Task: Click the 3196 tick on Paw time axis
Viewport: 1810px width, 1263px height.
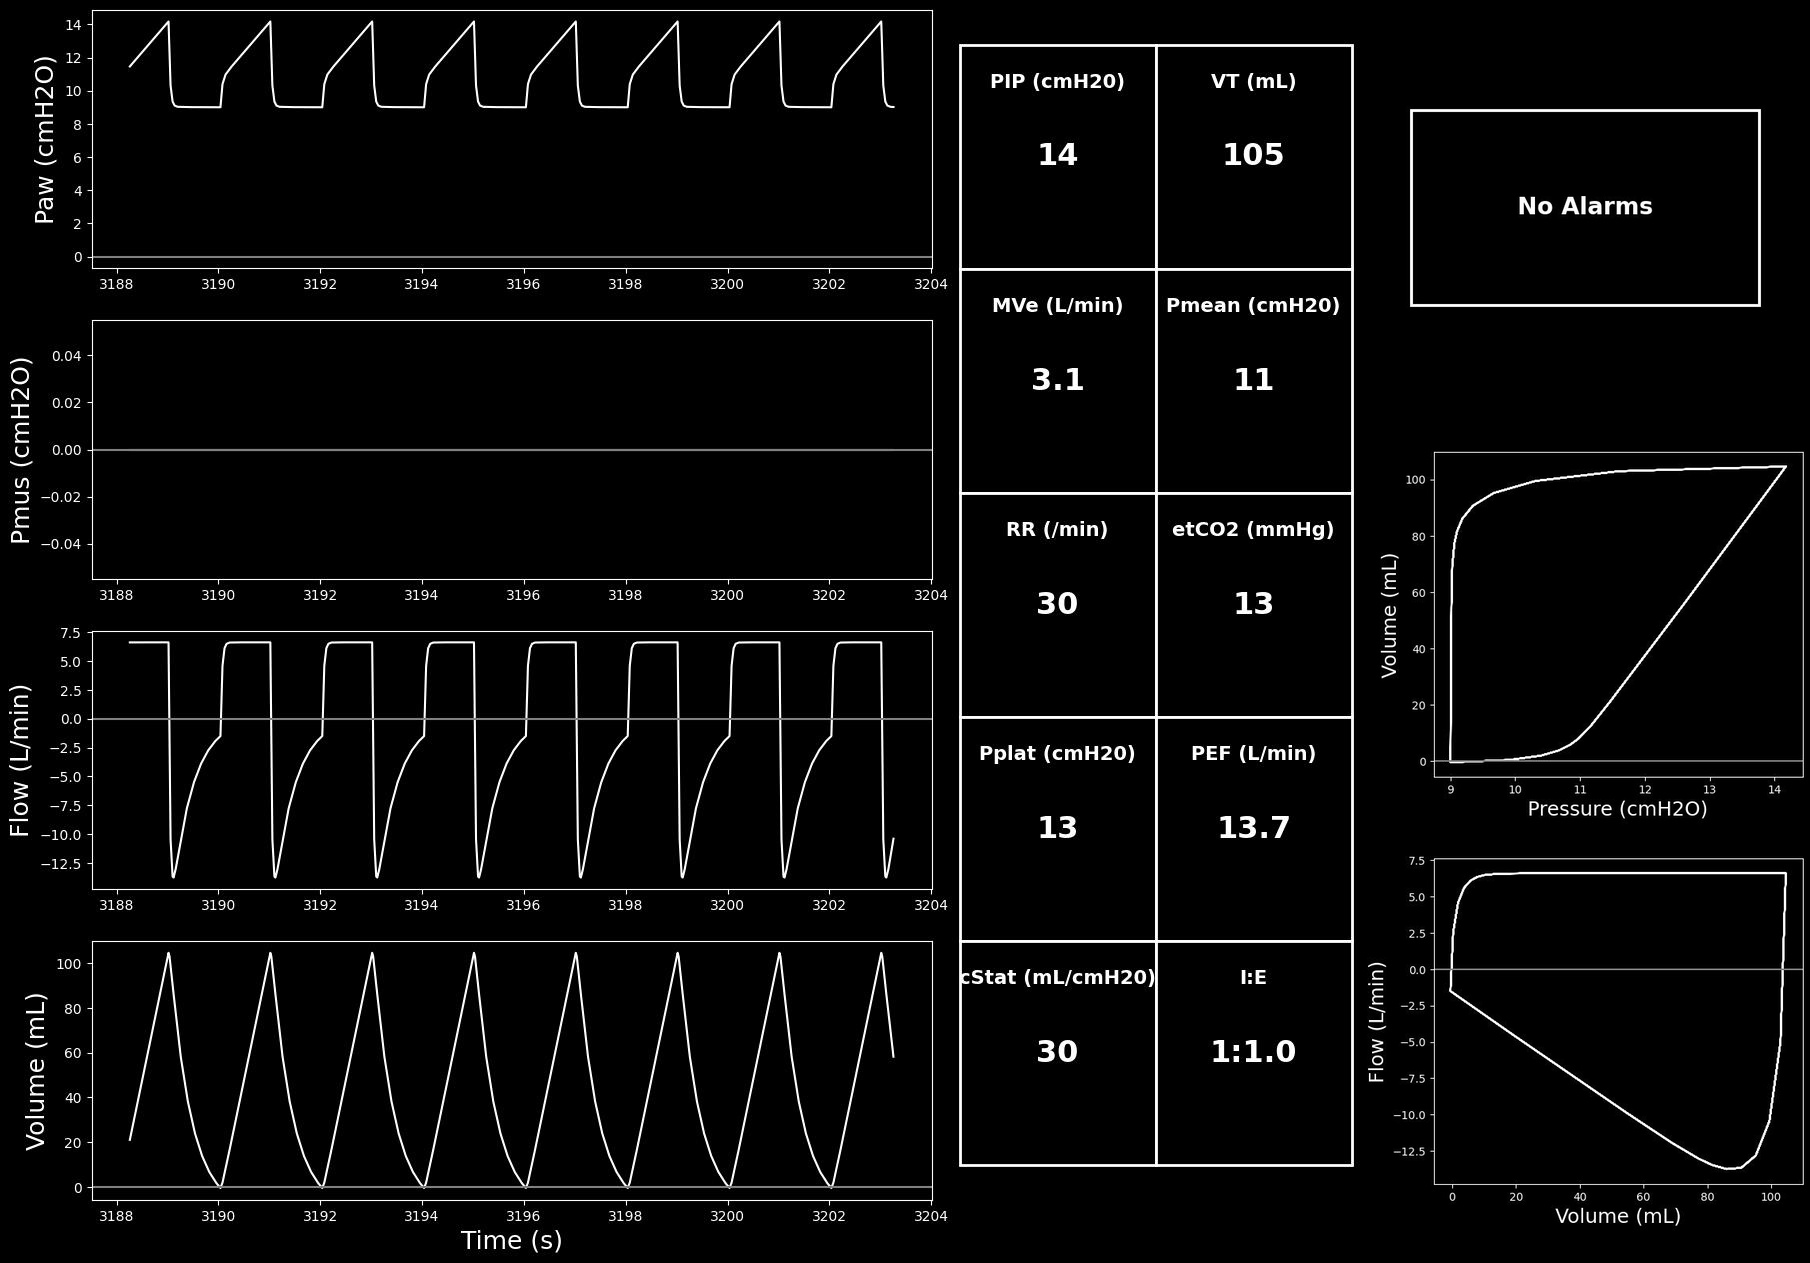Action: click(x=523, y=284)
